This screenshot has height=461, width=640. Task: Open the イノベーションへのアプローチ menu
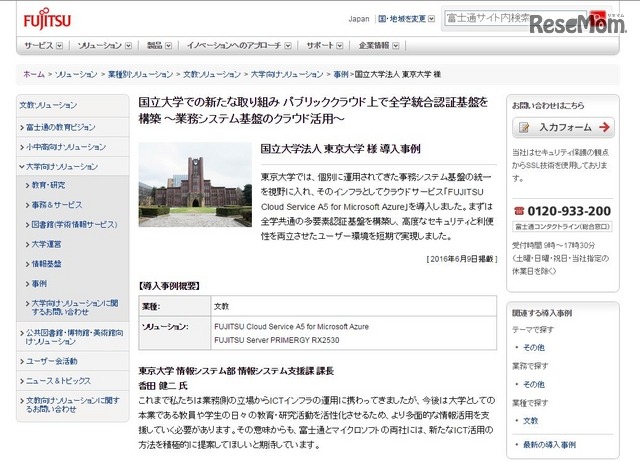[239, 45]
